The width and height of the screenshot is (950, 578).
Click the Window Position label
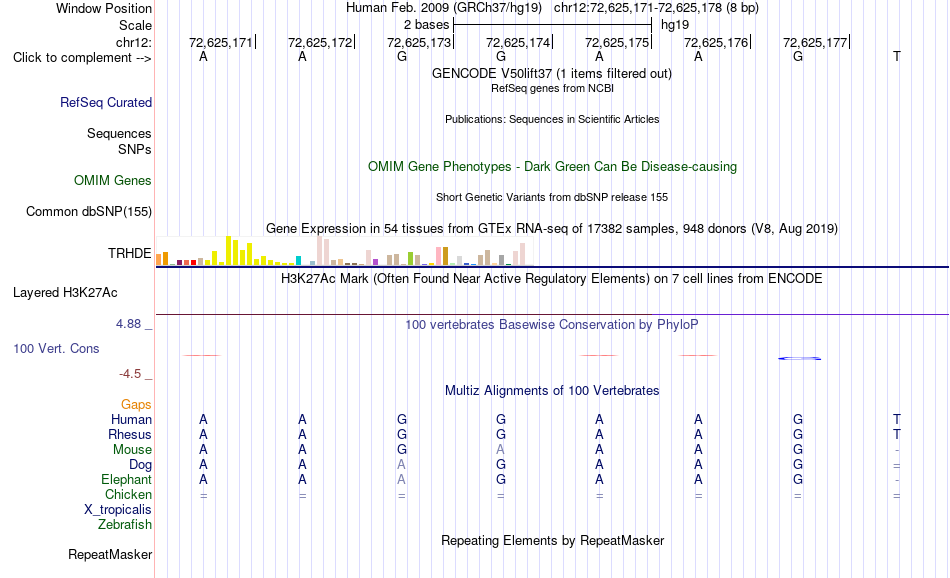point(104,8)
